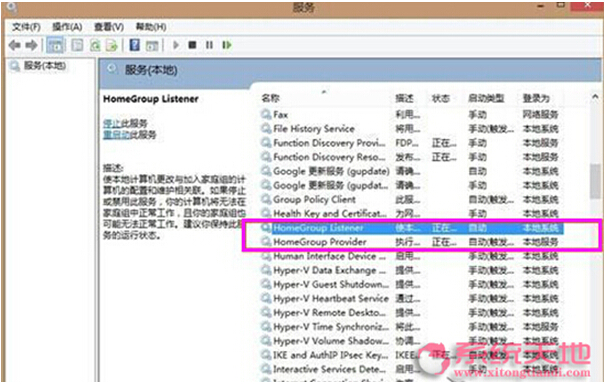605x390 pixels.
Task: Click the Back arrow toolbar icon
Action: [x=15, y=46]
